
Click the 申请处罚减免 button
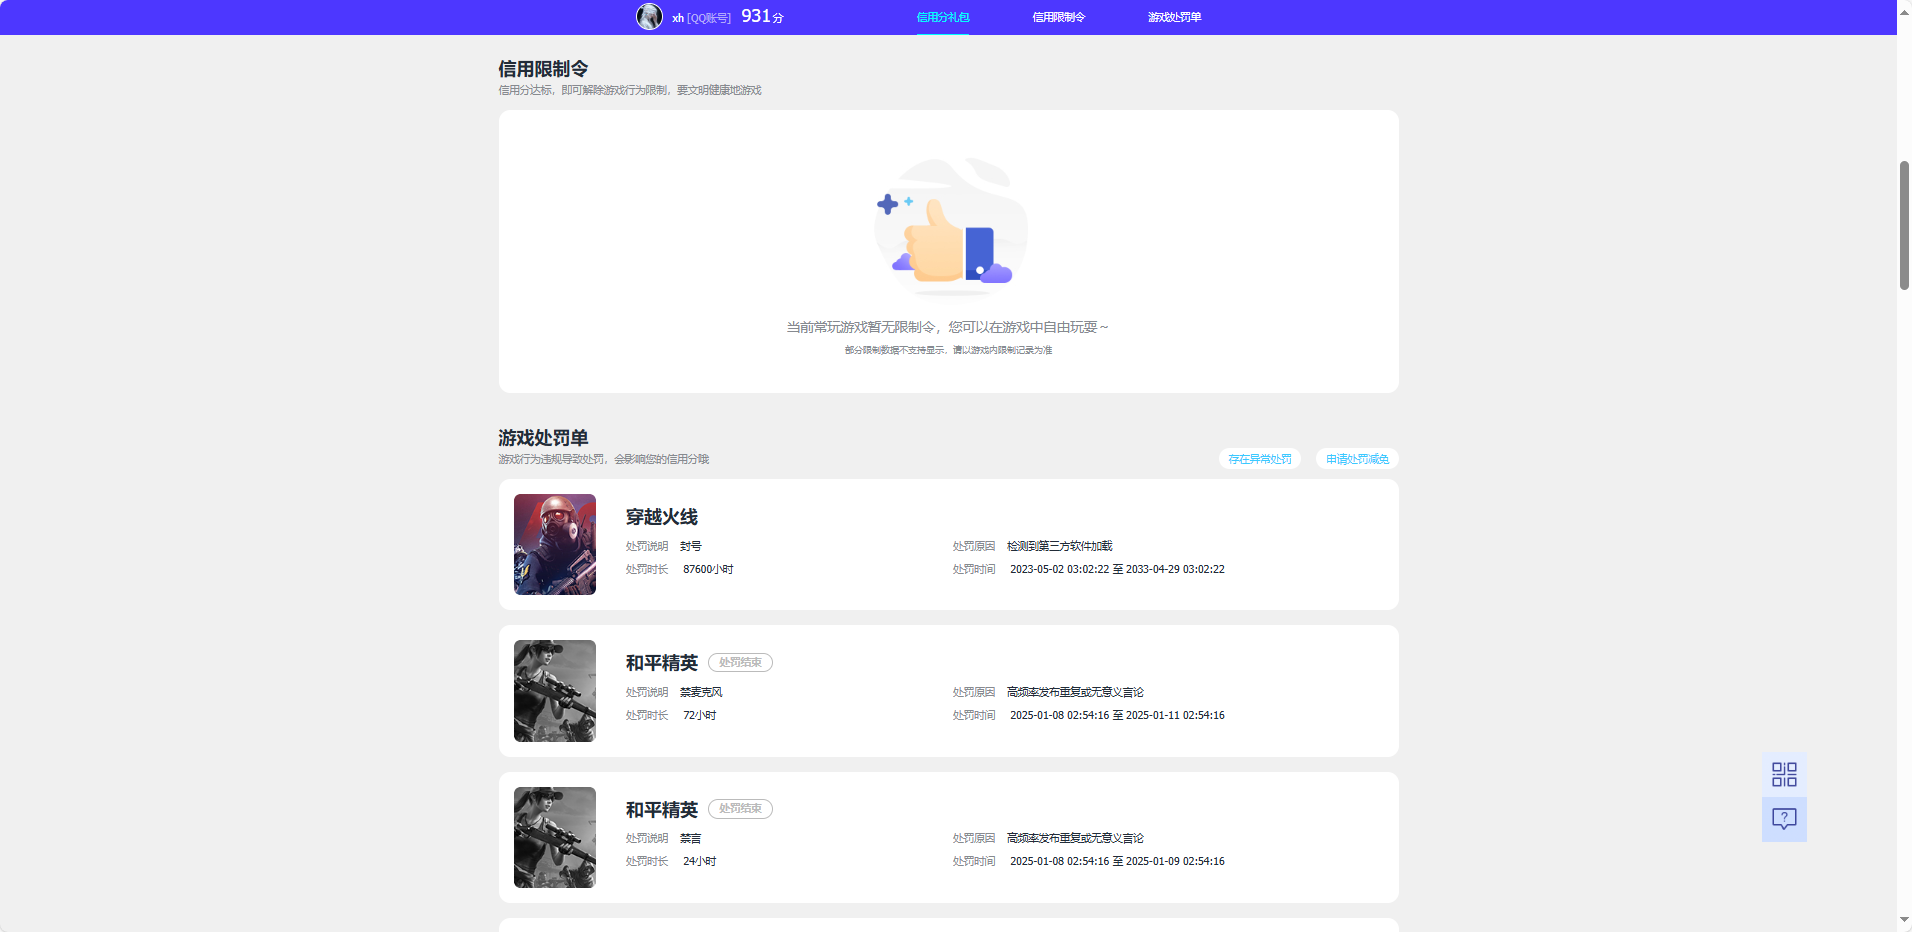click(1356, 458)
